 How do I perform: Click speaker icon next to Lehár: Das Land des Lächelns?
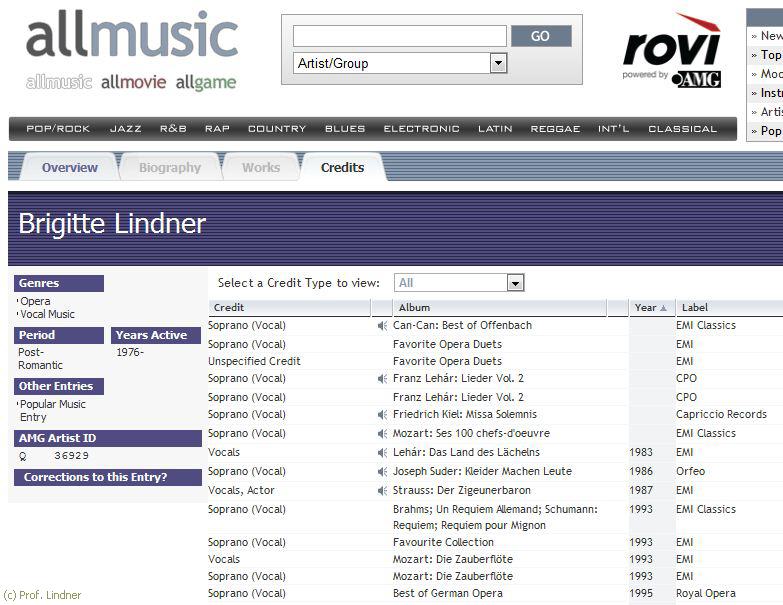coord(382,453)
